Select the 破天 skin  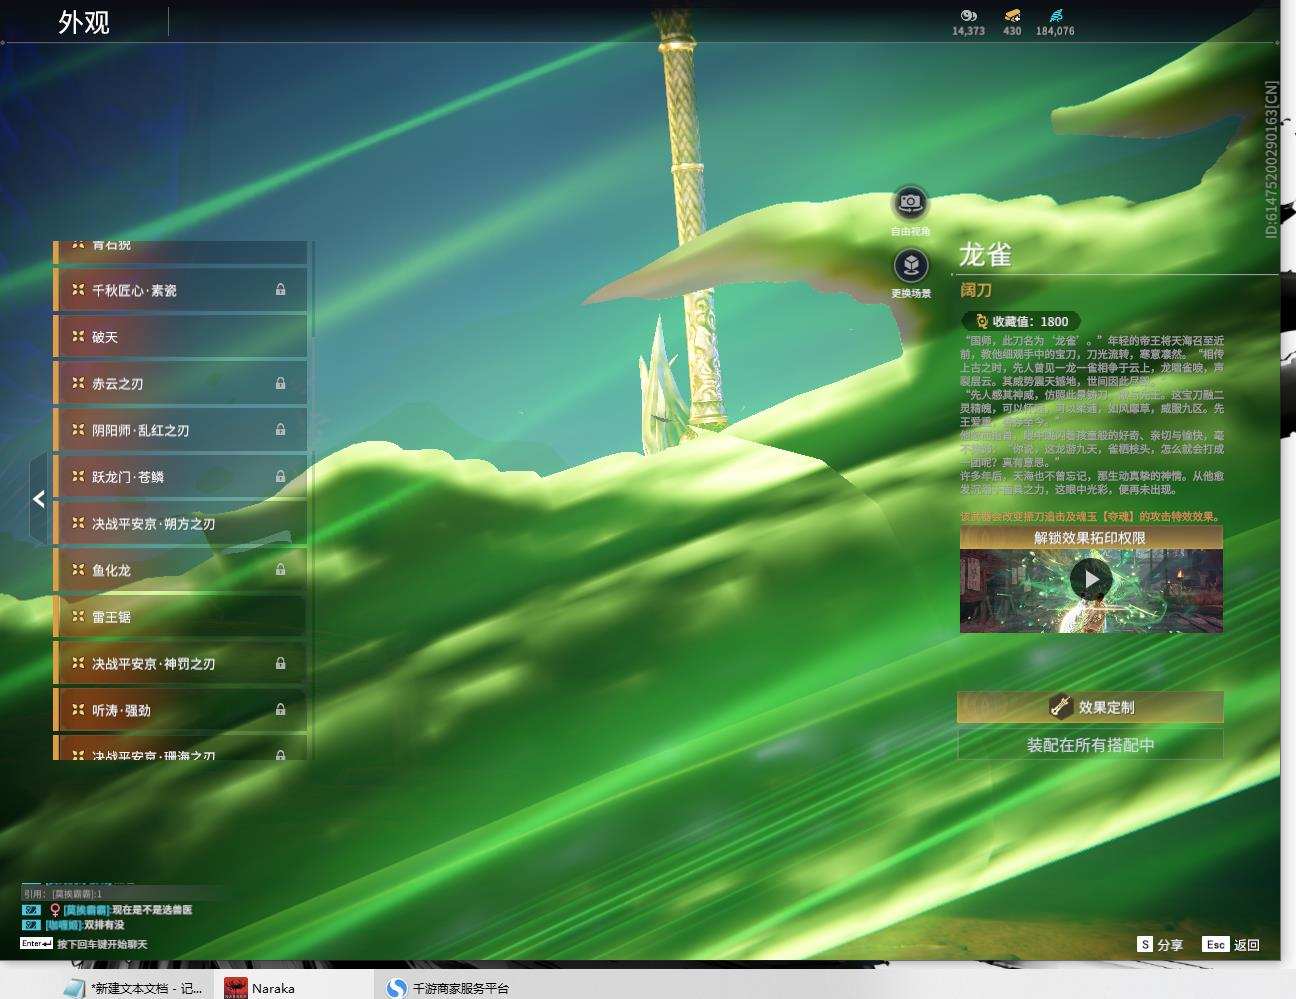pos(180,337)
